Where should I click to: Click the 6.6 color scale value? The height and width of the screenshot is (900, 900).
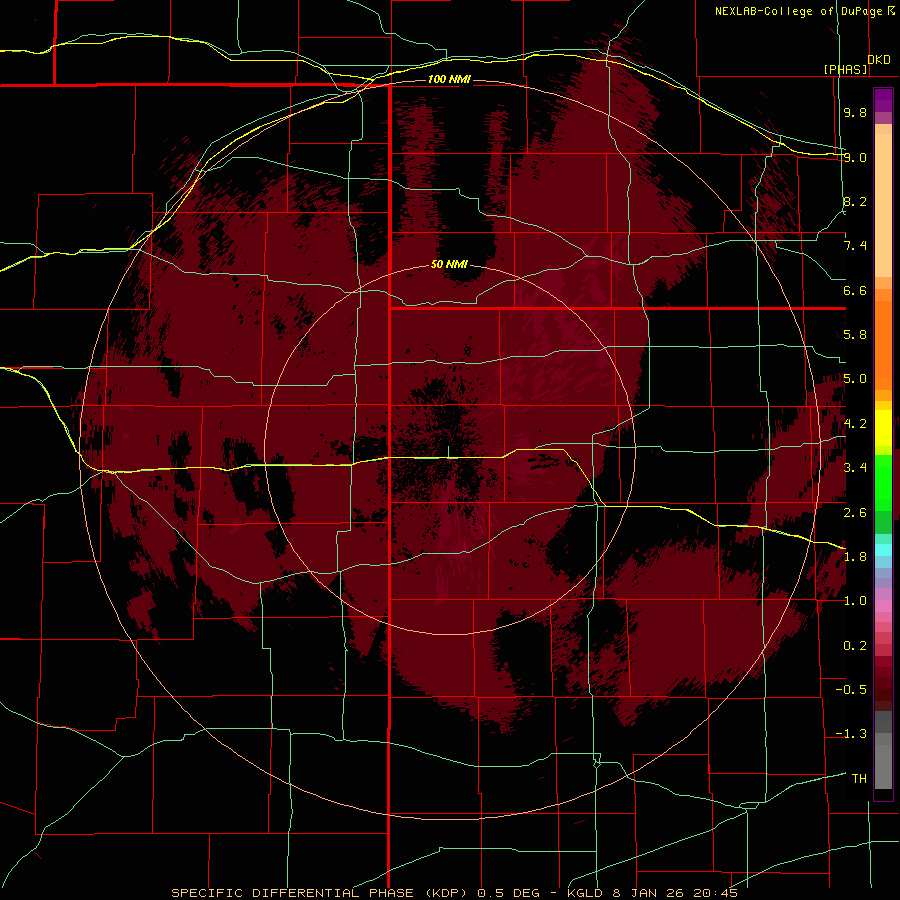(x=855, y=290)
